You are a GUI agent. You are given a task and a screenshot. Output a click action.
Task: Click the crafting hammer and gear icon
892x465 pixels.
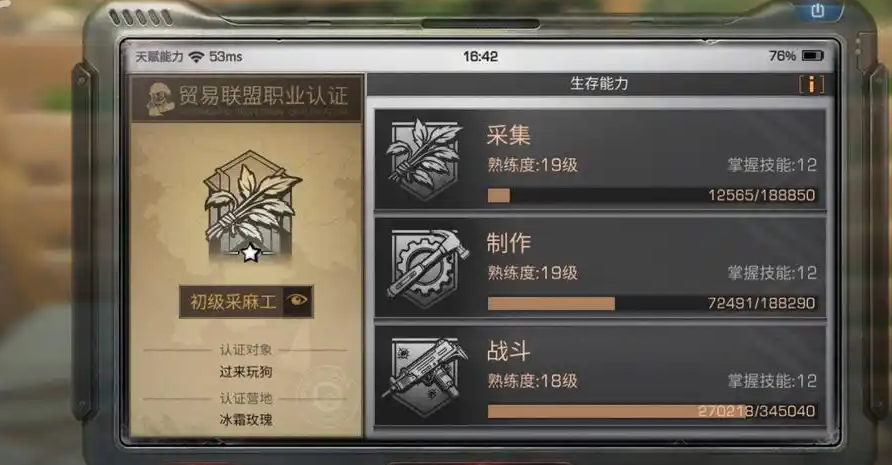coord(427,268)
